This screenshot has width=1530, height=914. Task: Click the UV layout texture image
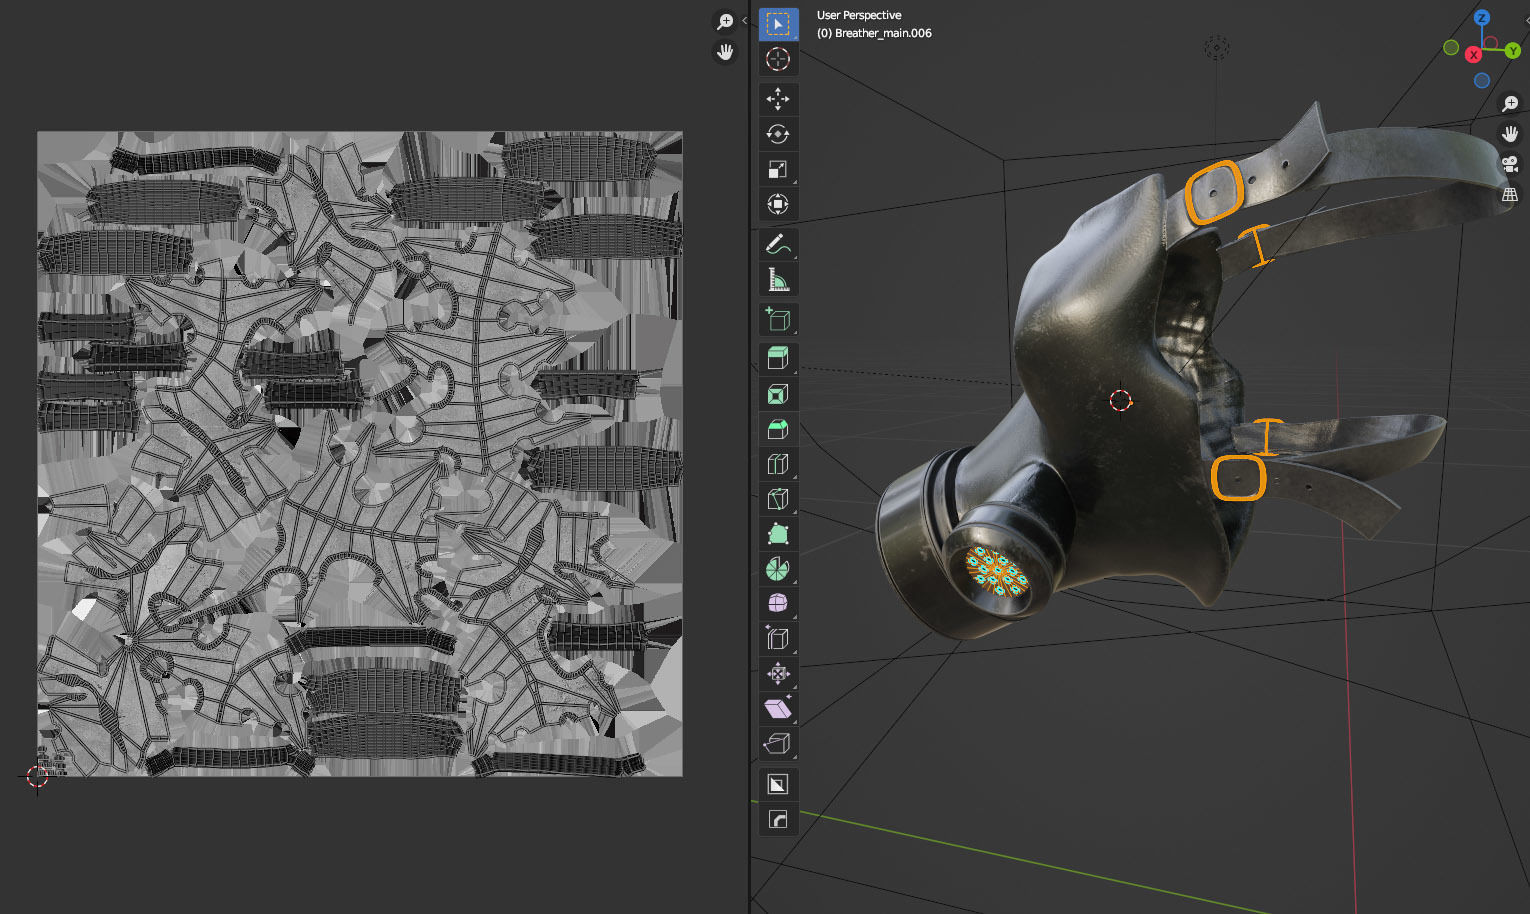coord(360,454)
